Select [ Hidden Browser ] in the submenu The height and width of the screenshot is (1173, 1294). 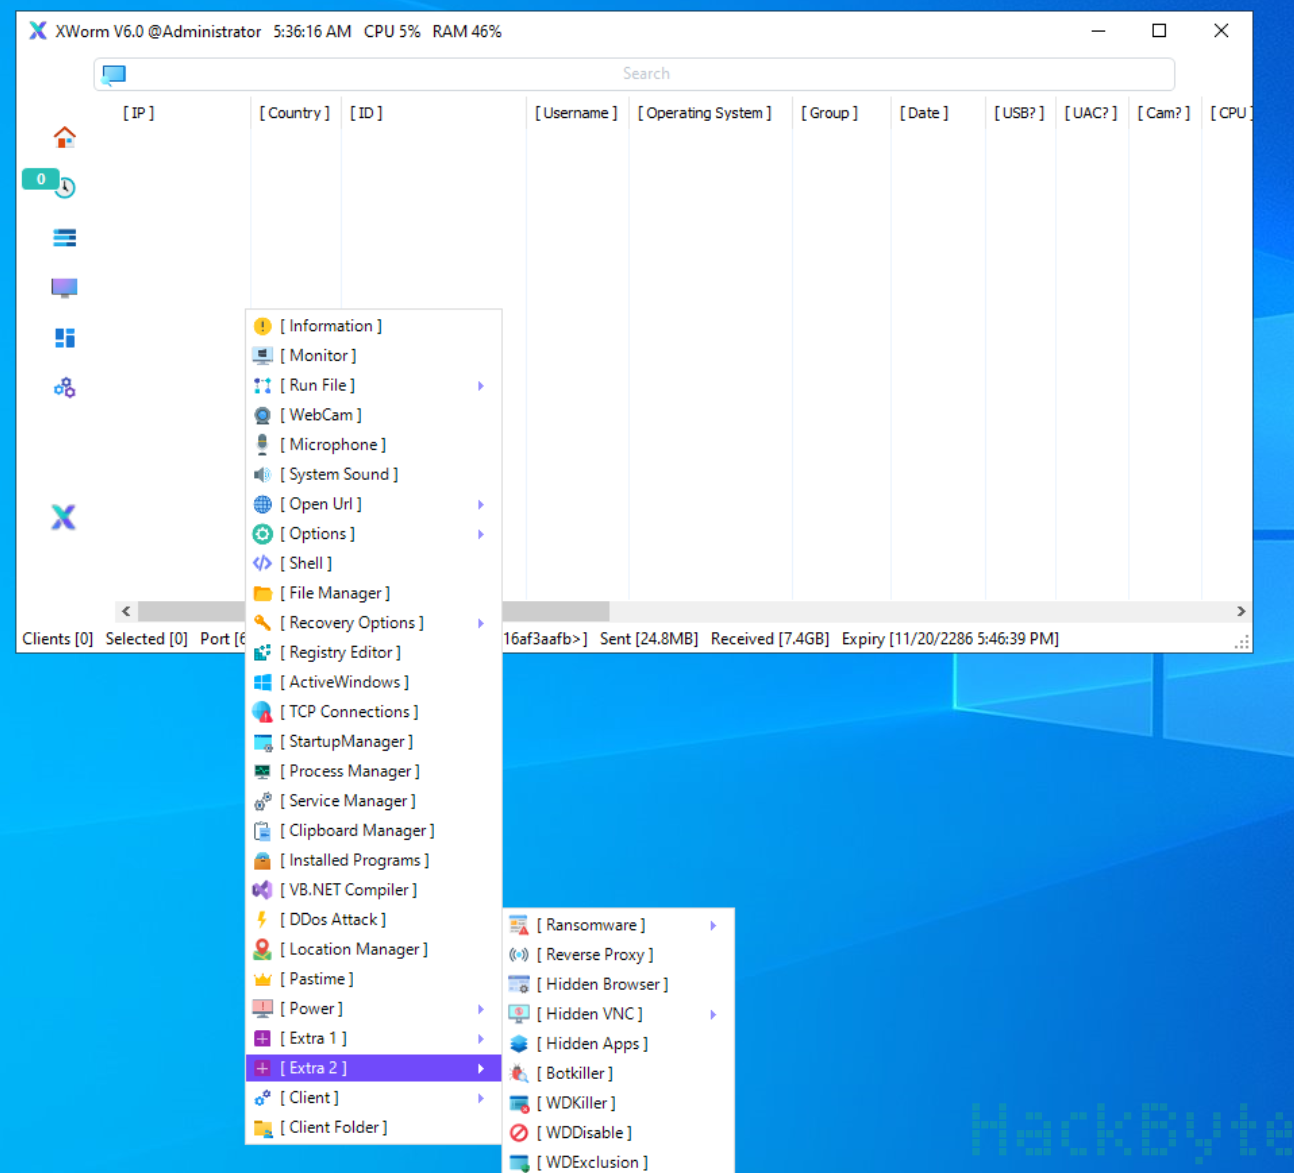point(618,985)
